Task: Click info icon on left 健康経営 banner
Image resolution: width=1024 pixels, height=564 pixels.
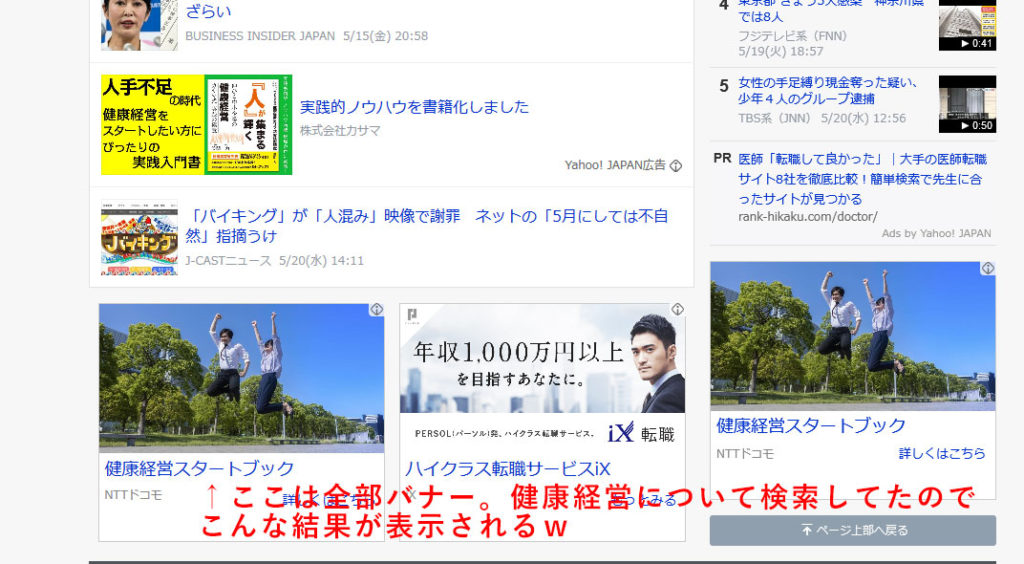Action: (x=376, y=310)
